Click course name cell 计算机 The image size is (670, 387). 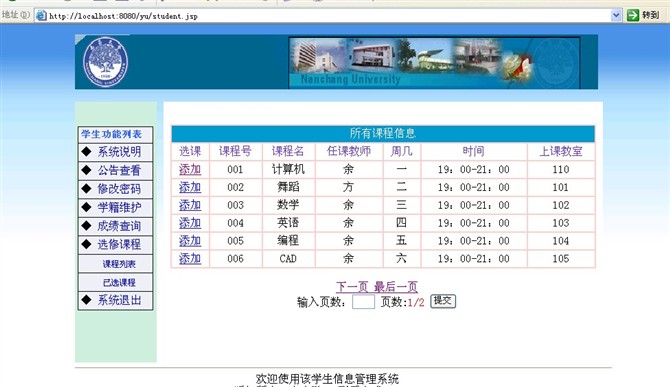click(x=288, y=170)
